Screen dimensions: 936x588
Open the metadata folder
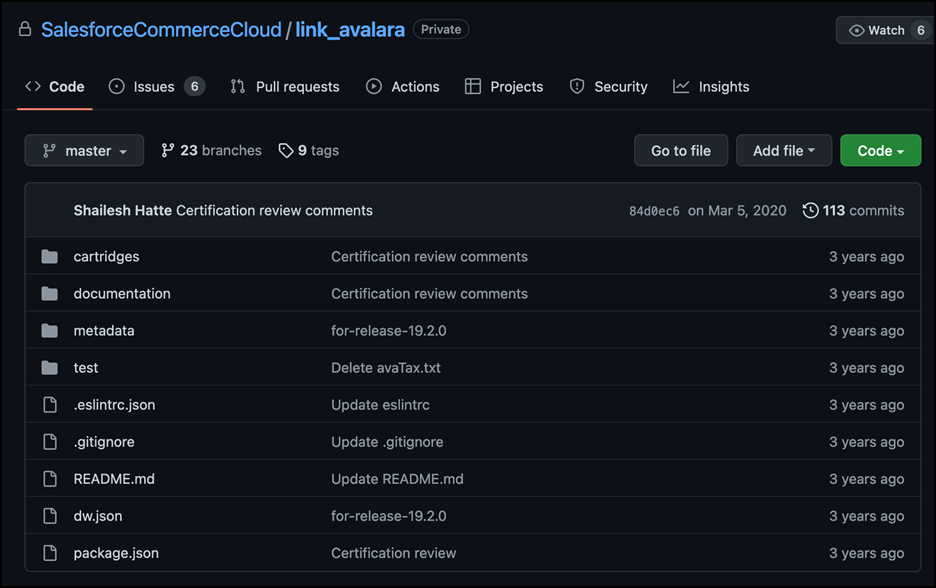click(x=104, y=331)
